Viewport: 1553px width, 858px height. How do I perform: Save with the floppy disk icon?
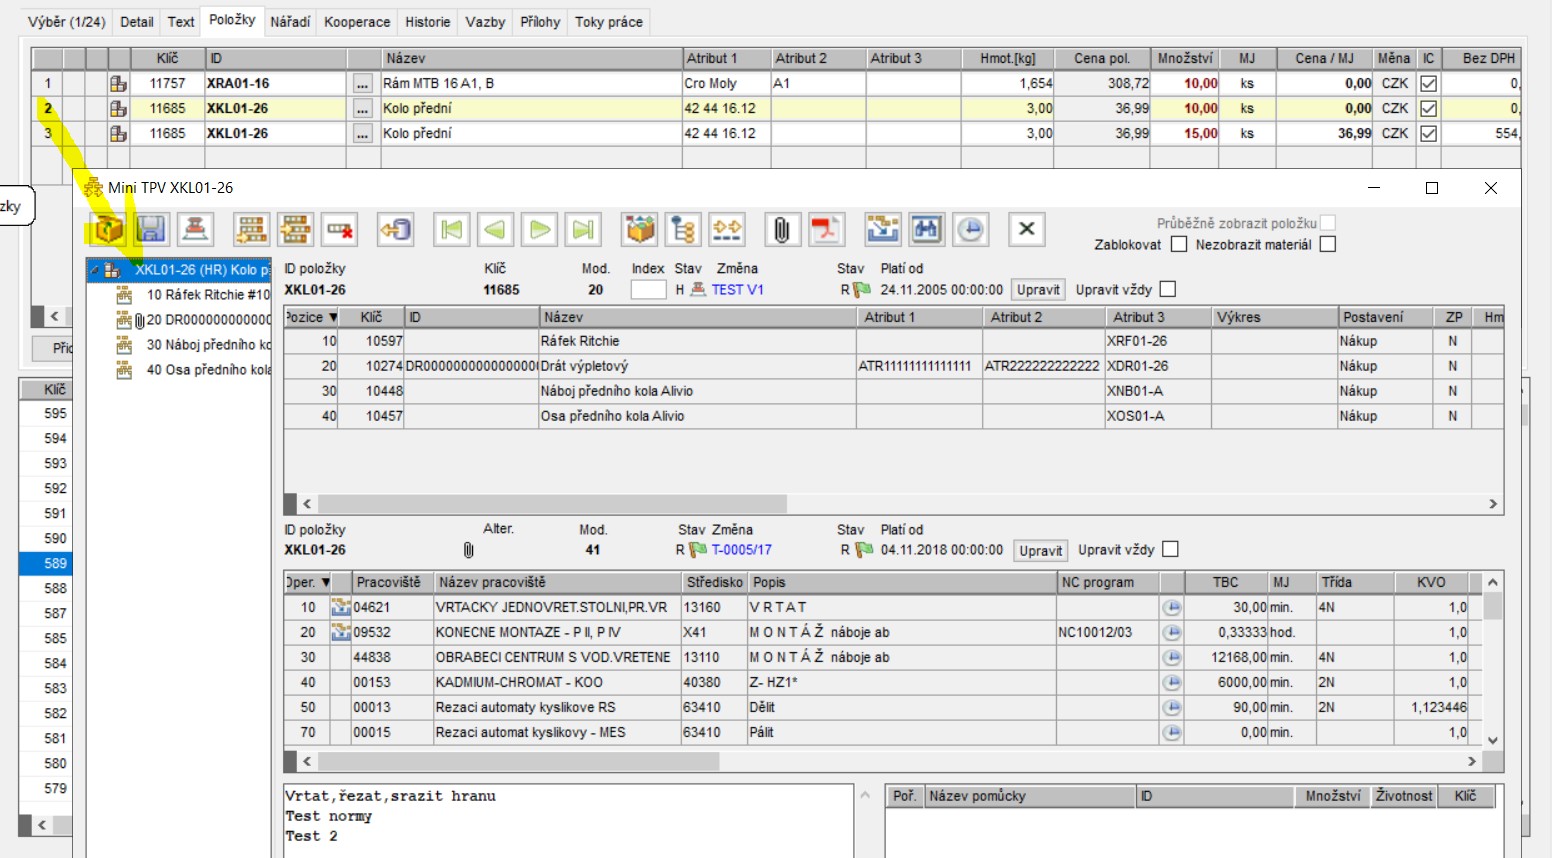click(151, 230)
